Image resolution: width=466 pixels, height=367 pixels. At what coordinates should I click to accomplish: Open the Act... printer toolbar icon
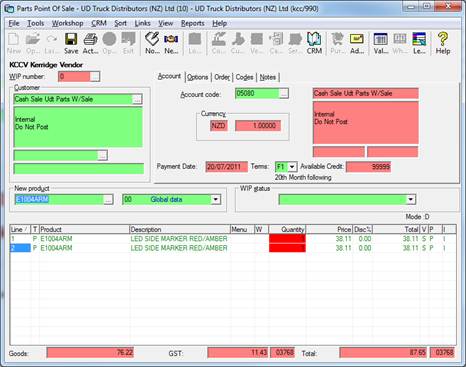click(90, 43)
